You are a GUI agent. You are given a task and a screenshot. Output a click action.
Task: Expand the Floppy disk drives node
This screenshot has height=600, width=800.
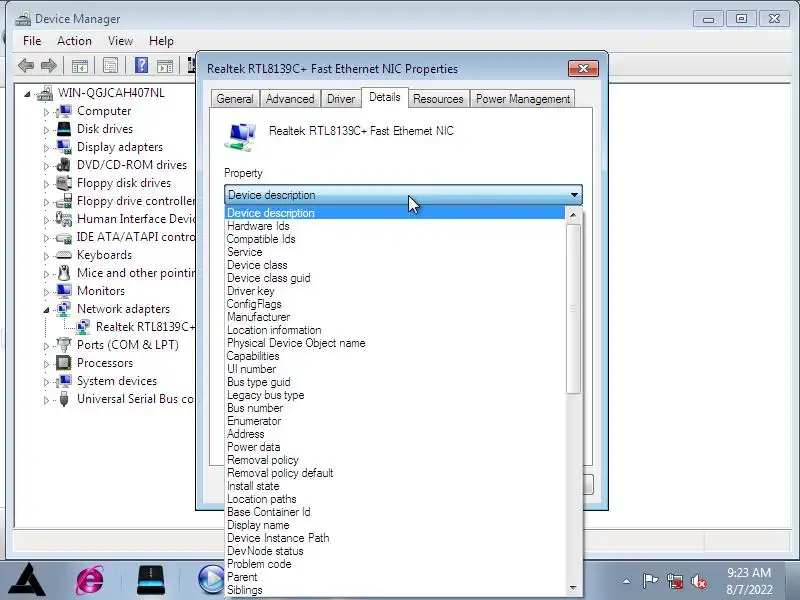pyautogui.click(x=46, y=184)
